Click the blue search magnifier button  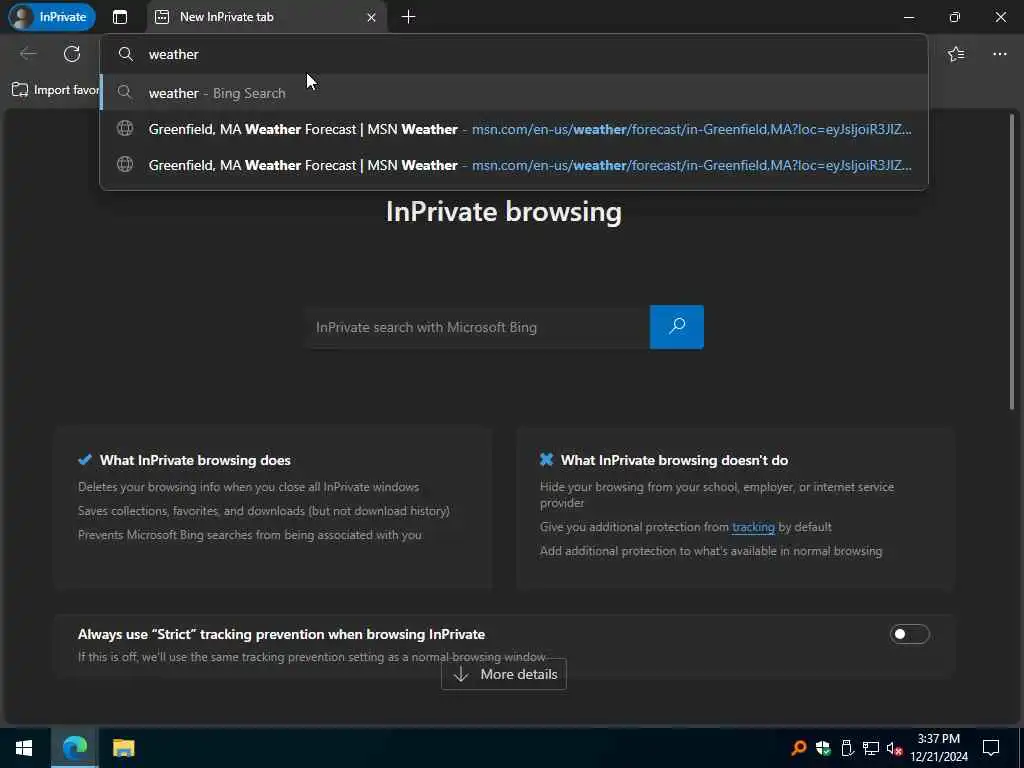pos(677,327)
